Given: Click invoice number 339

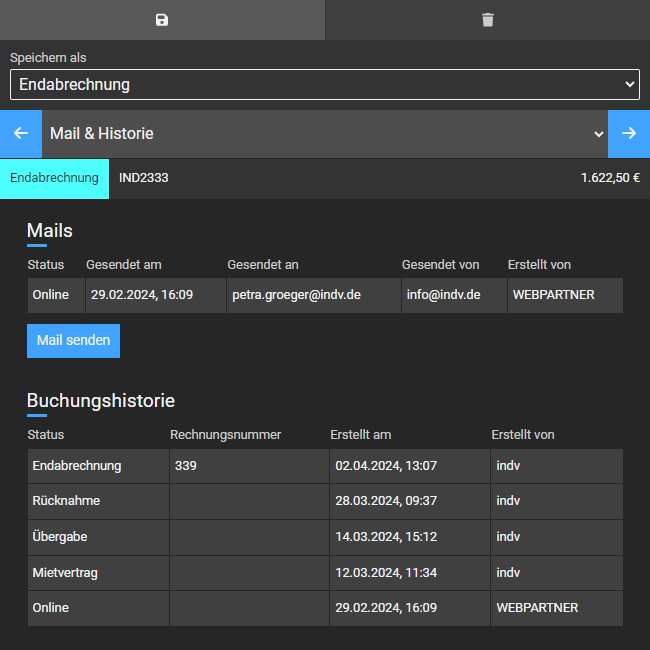Looking at the screenshot, I should pos(186,466).
